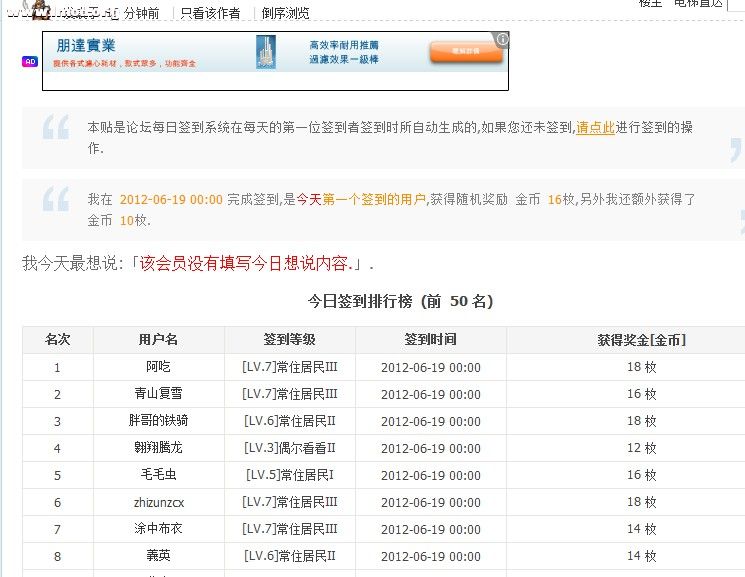Click the purple AD badge icon
Image resolution: width=745 pixels, height=577 pixels.
(x=30, y=62)
